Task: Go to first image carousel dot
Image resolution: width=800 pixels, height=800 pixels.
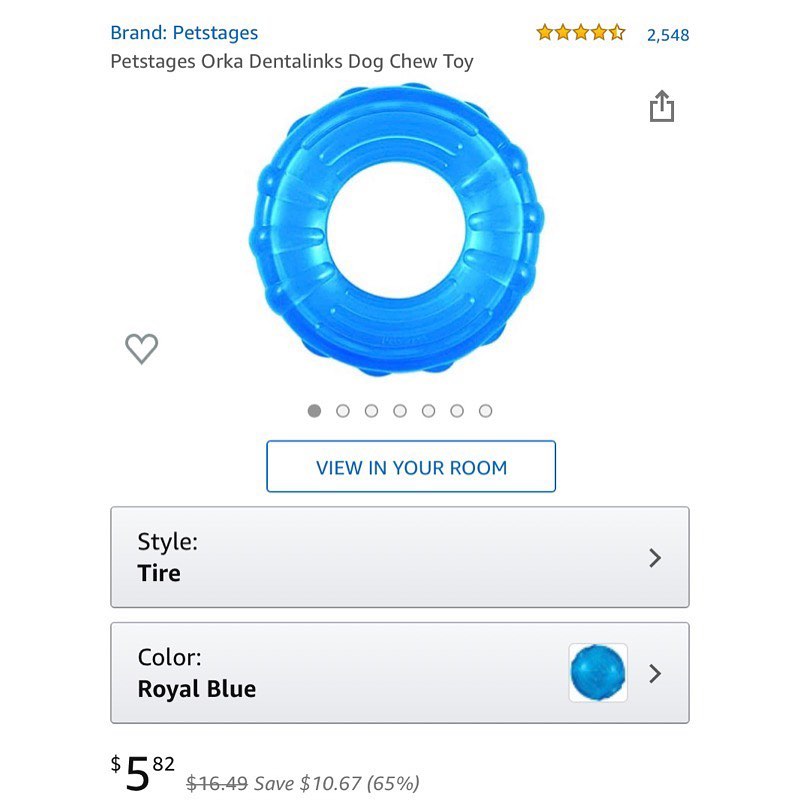Action: (314, 411)
